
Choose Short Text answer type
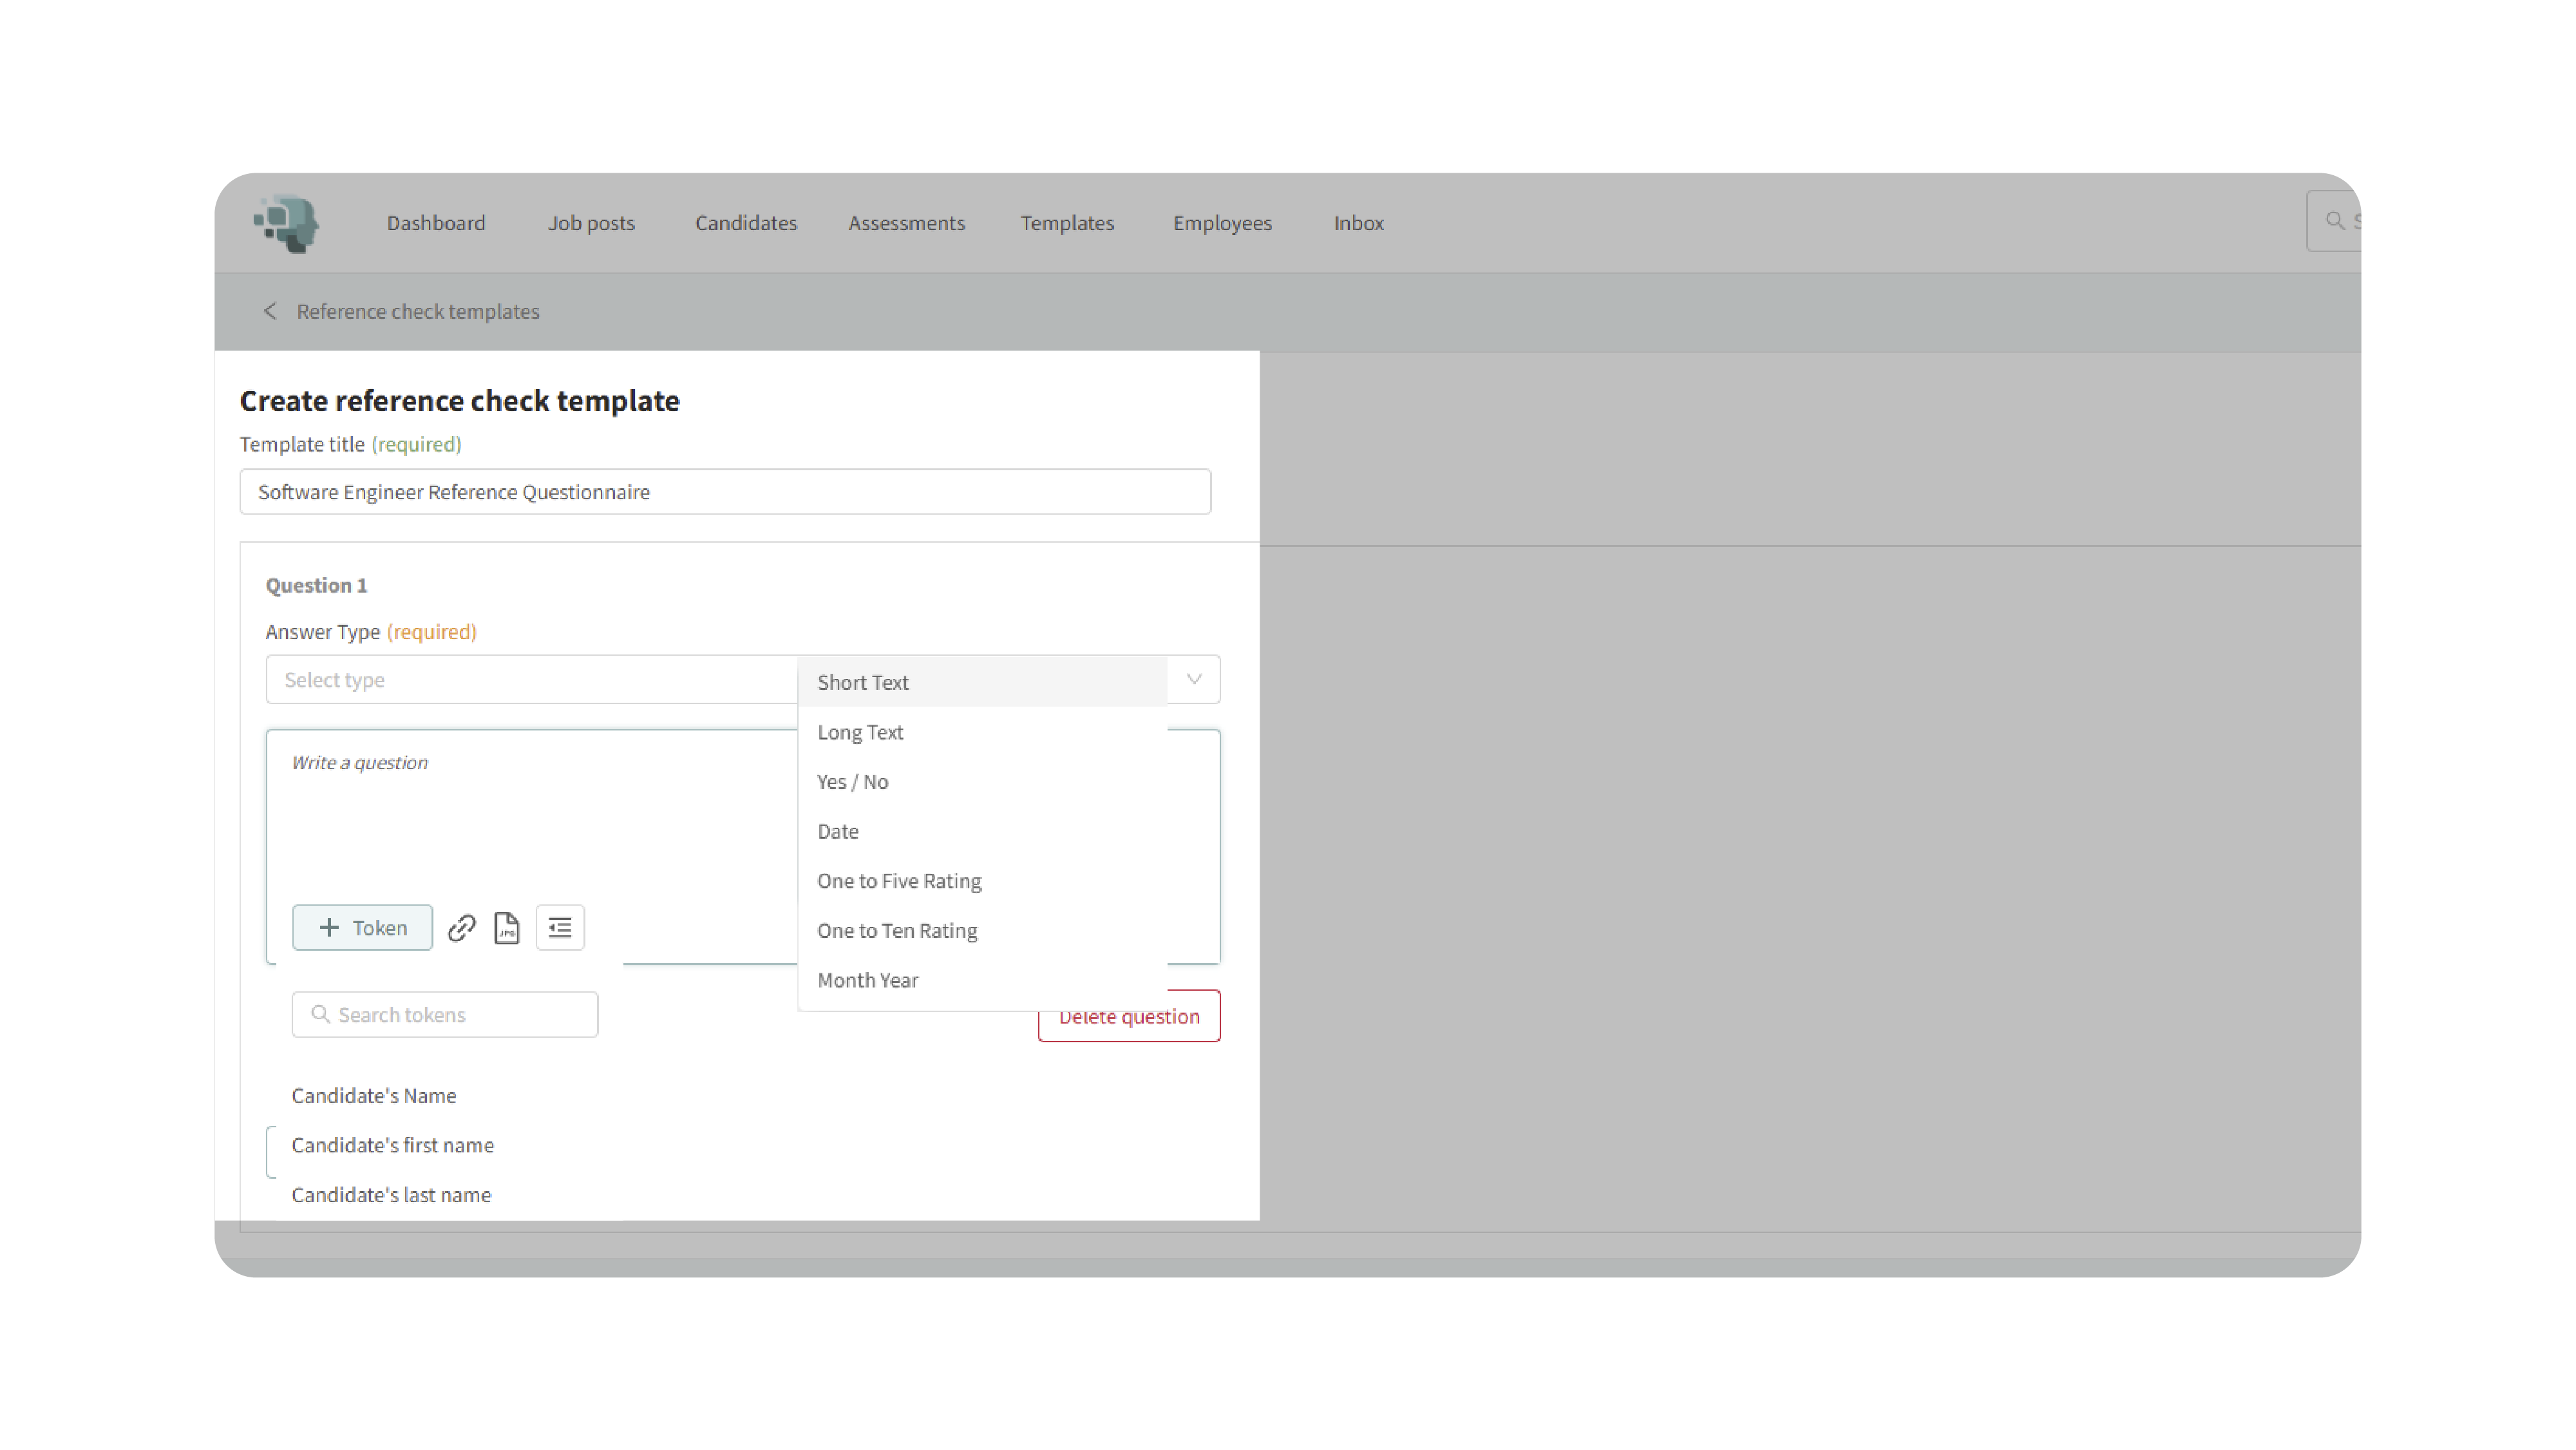(863, 683)
